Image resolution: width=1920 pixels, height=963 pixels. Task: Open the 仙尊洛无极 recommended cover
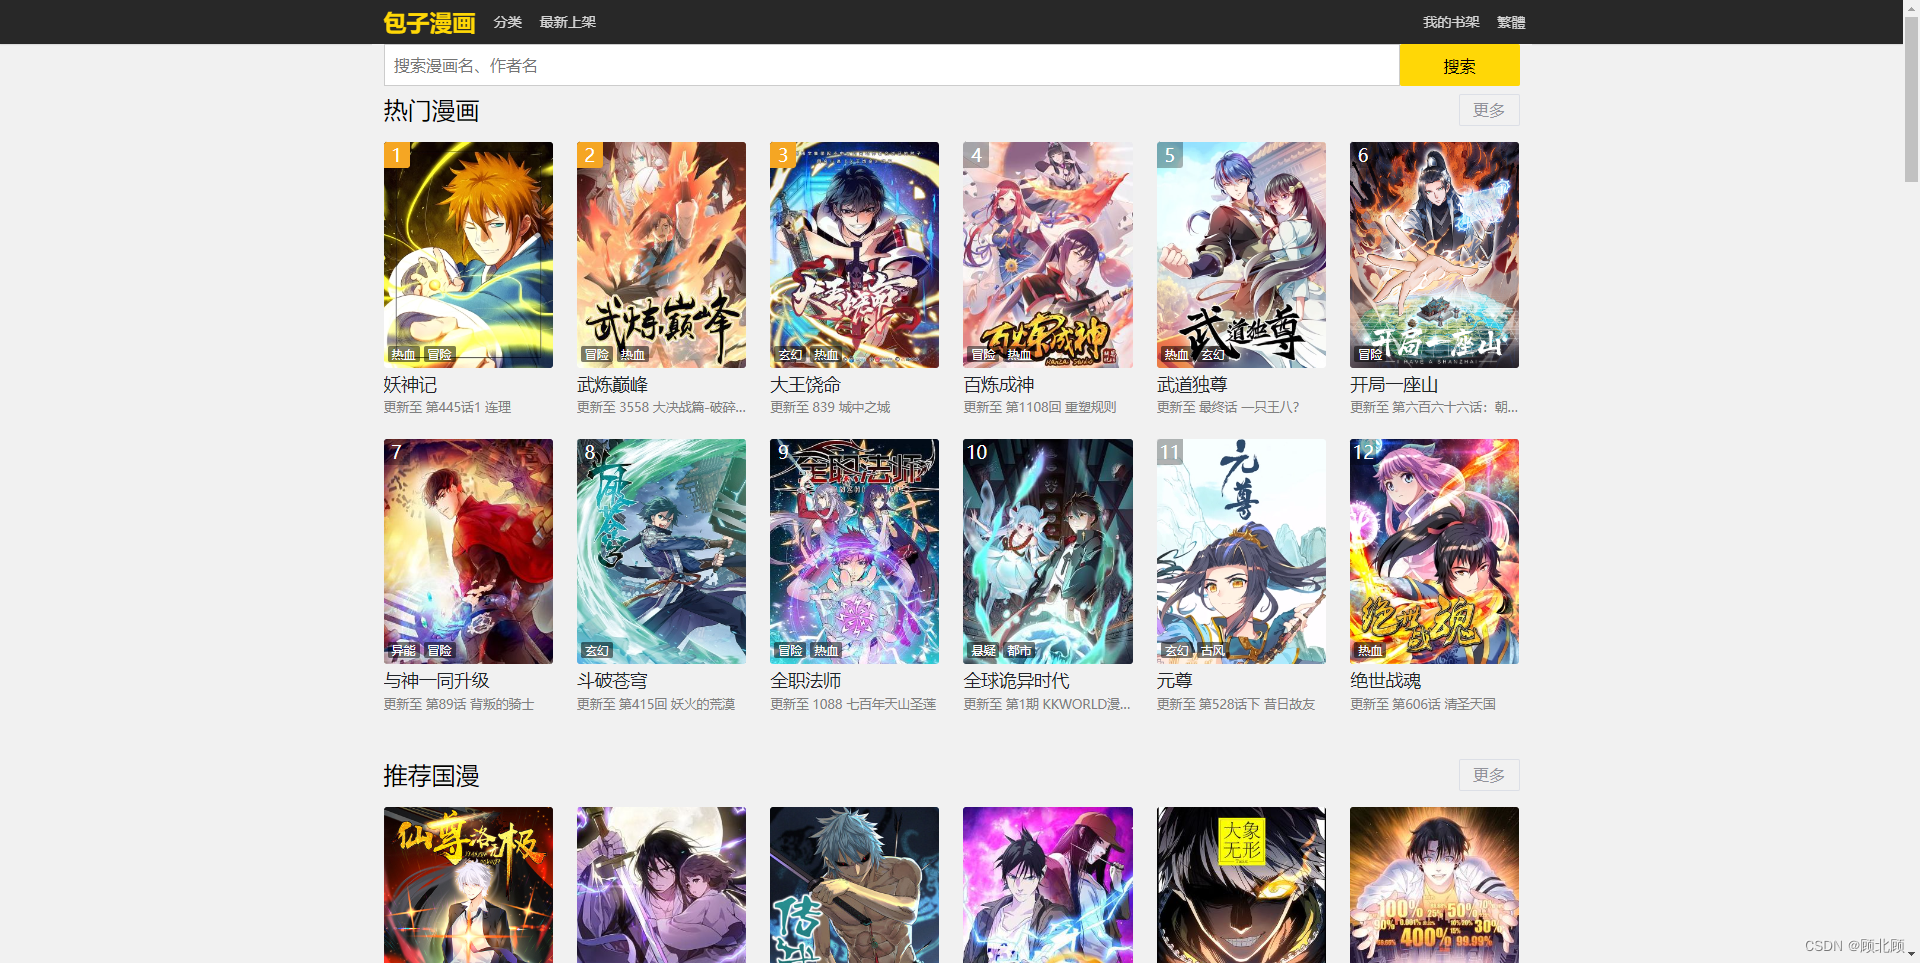click(468, 885)
